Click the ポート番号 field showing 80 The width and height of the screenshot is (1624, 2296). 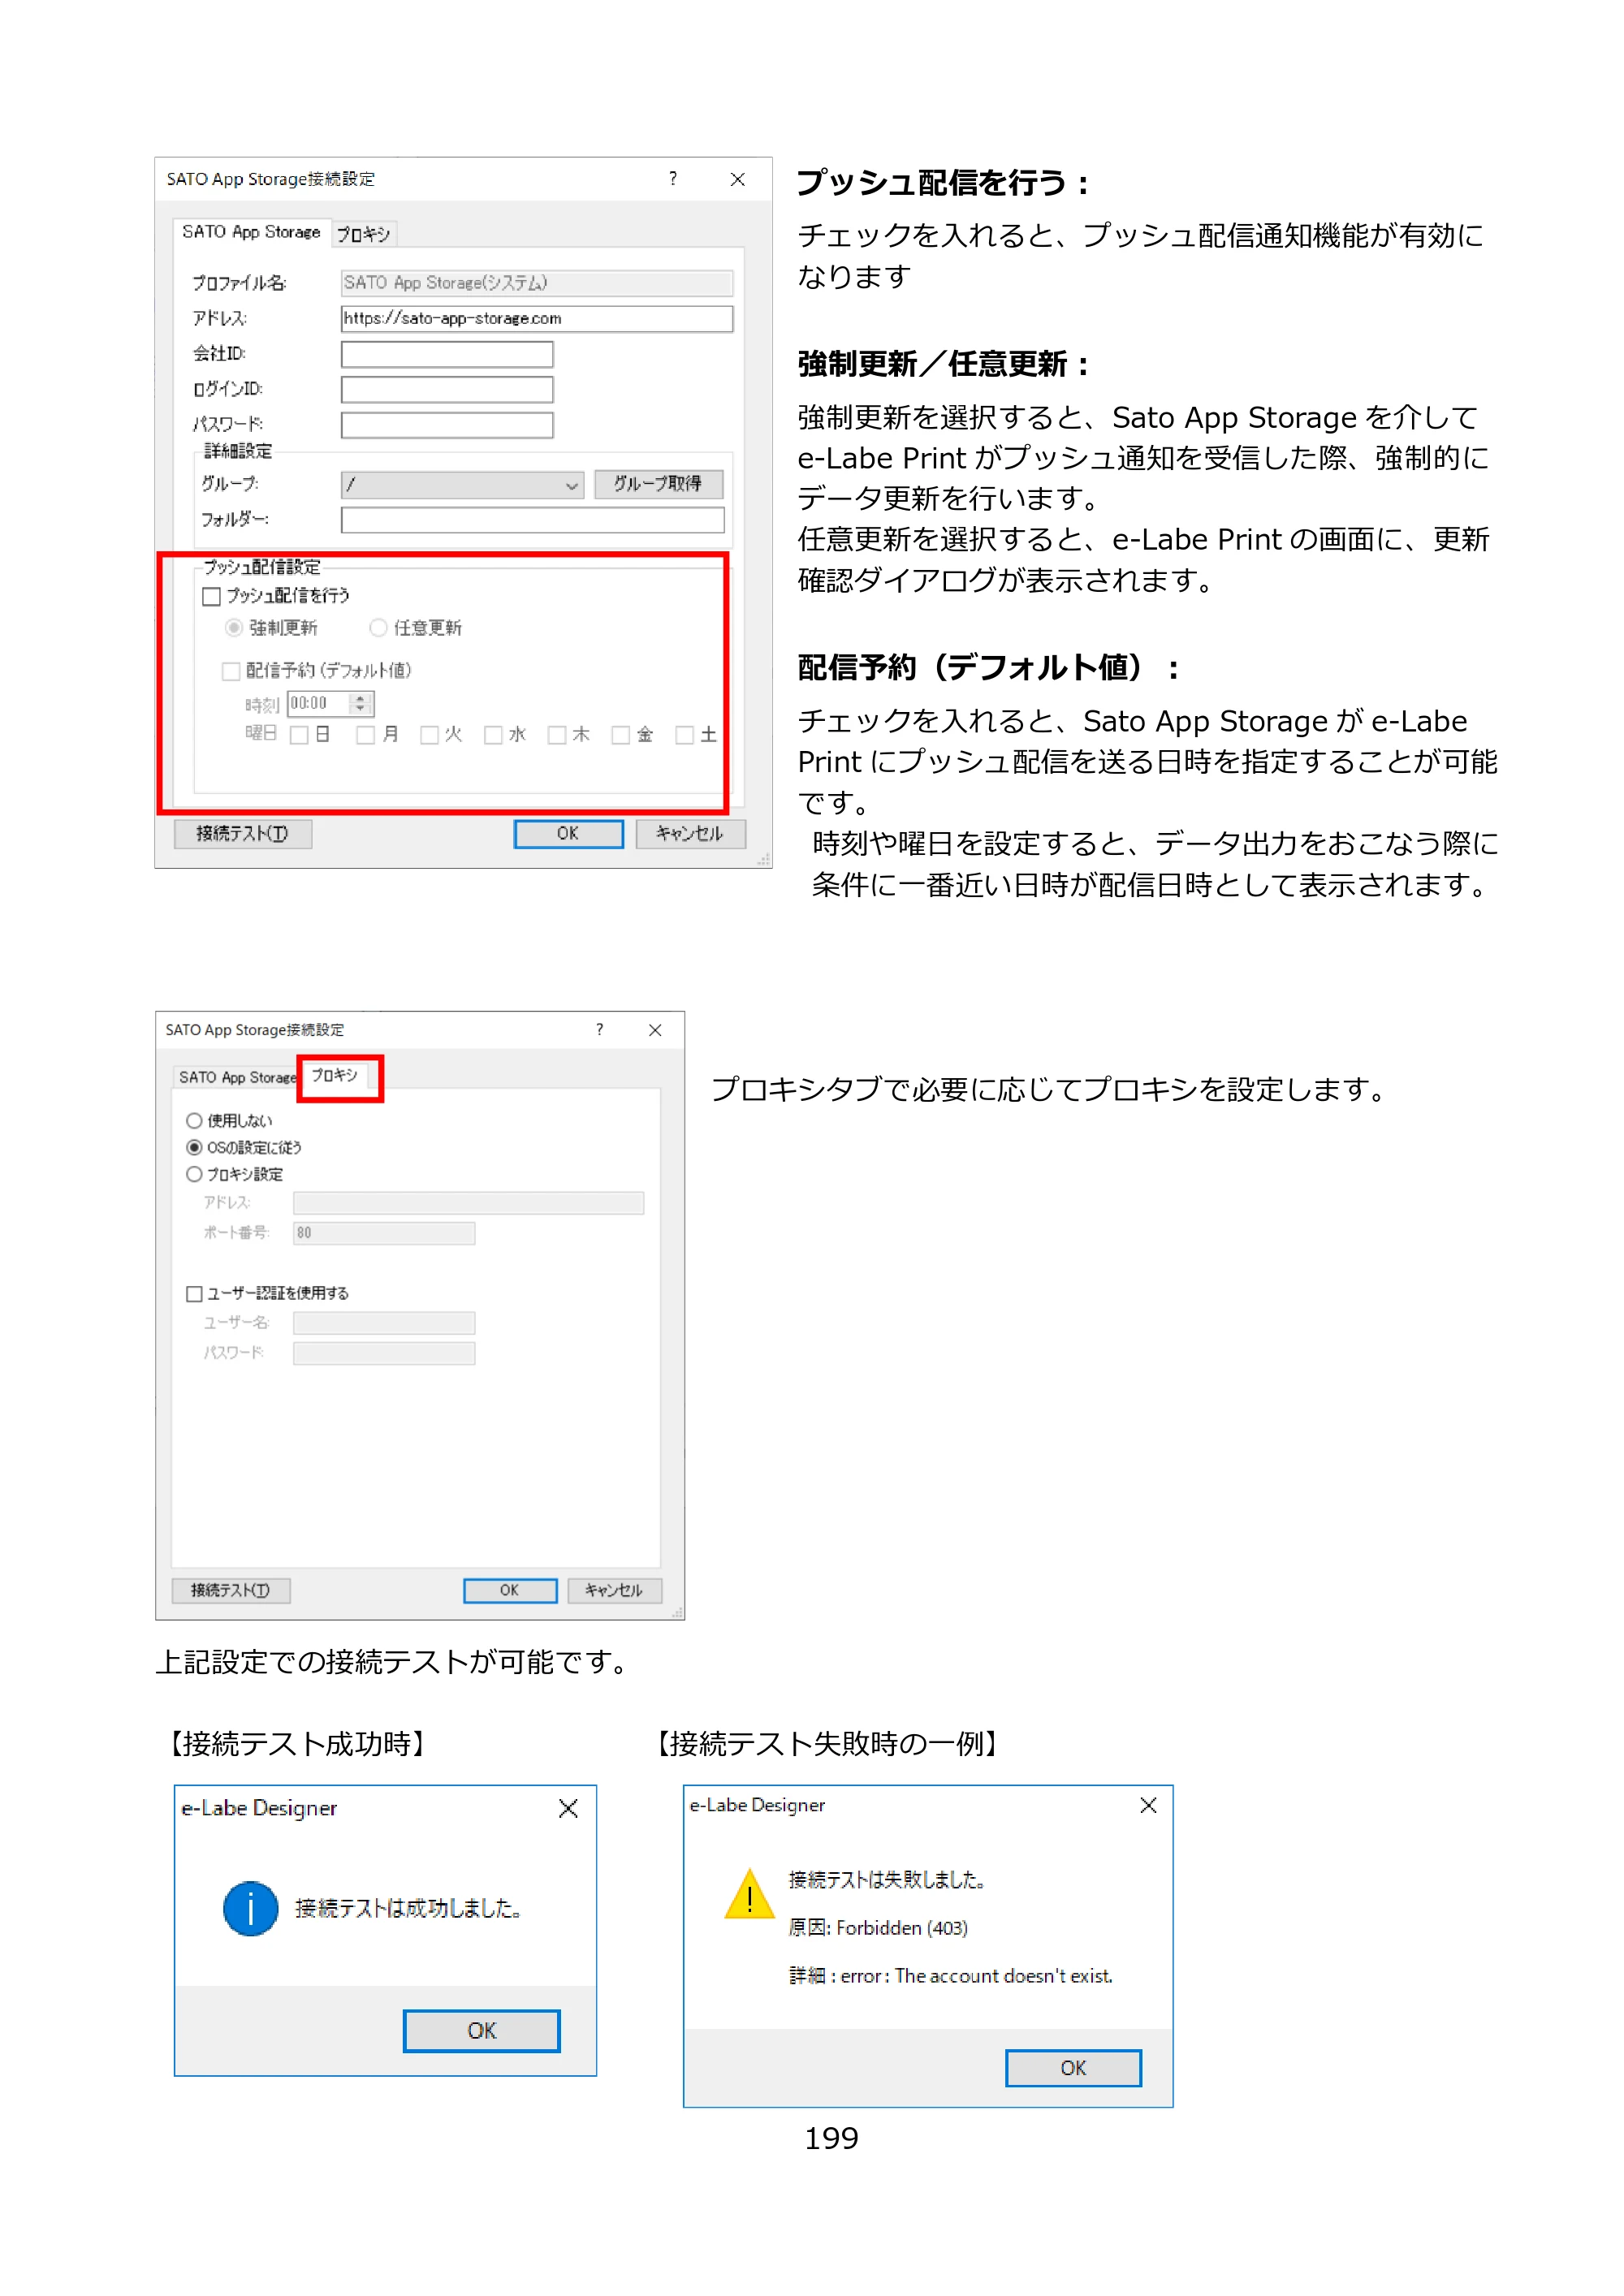(x=384, y=1233)
